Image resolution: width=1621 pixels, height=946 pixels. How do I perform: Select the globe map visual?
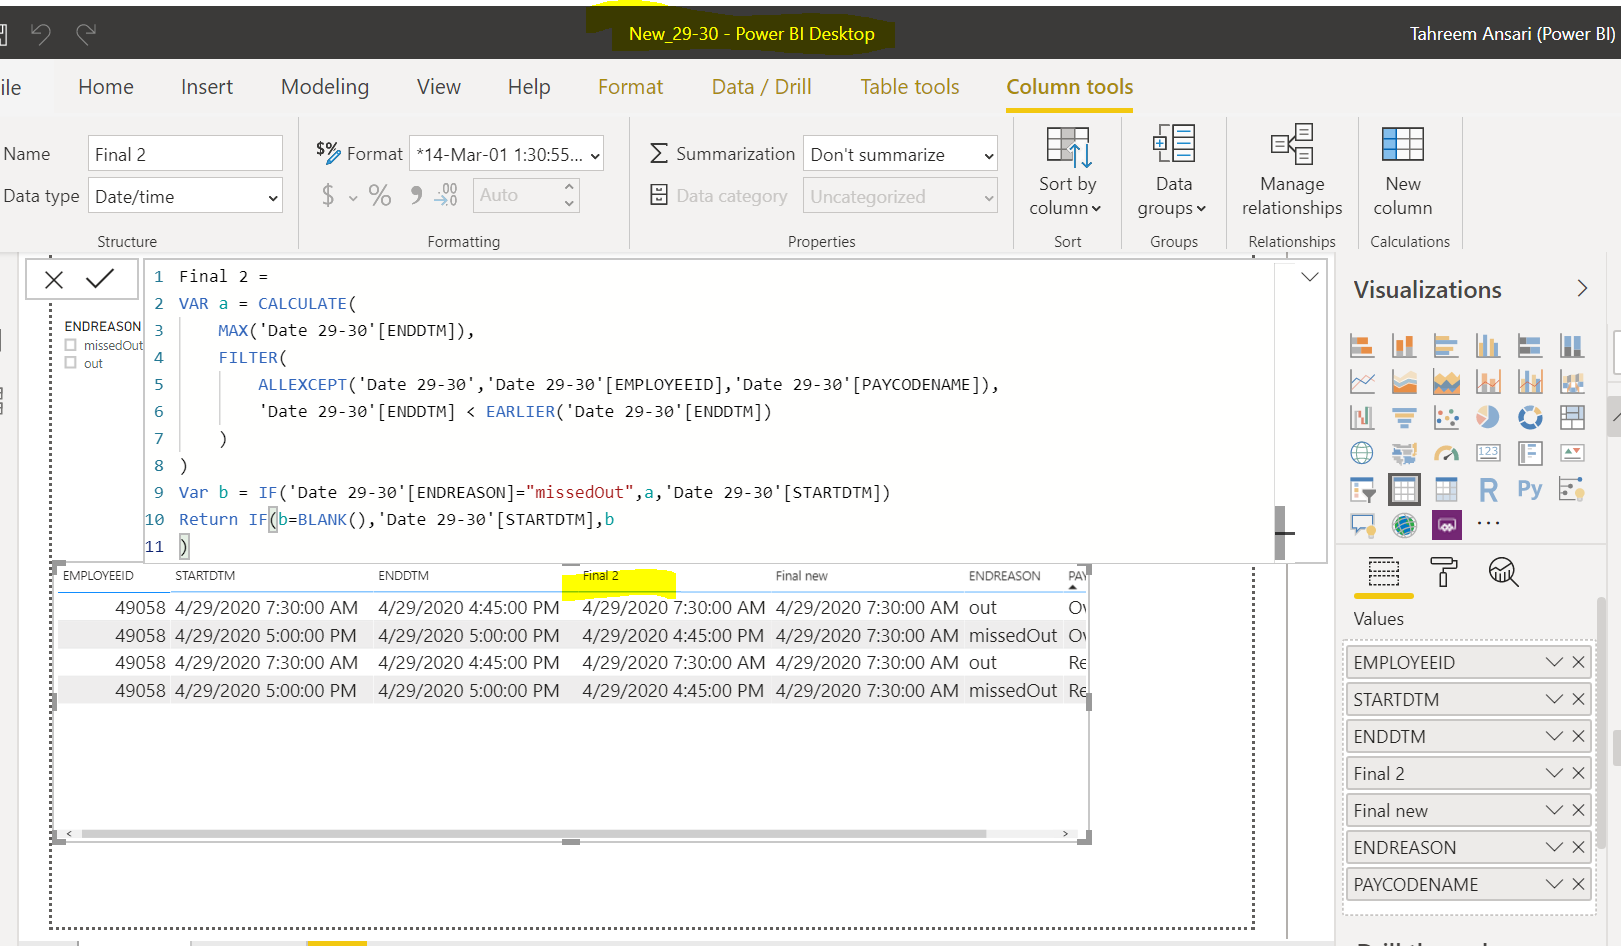click(1362, 453)
